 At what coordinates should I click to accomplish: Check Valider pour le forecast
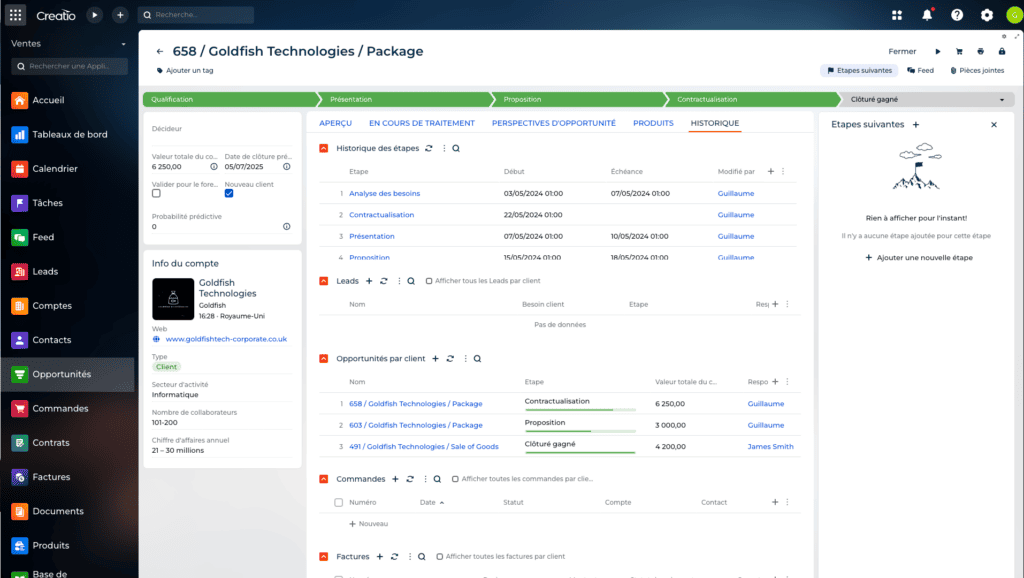pos(154,193)
